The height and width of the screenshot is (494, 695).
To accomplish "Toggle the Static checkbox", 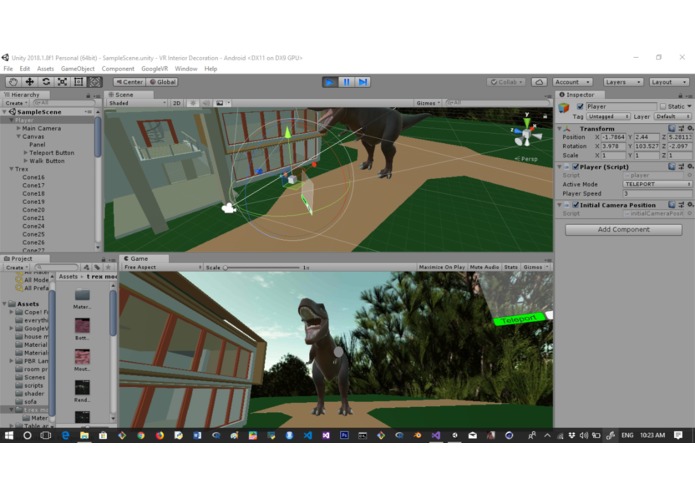I will 663,106.
